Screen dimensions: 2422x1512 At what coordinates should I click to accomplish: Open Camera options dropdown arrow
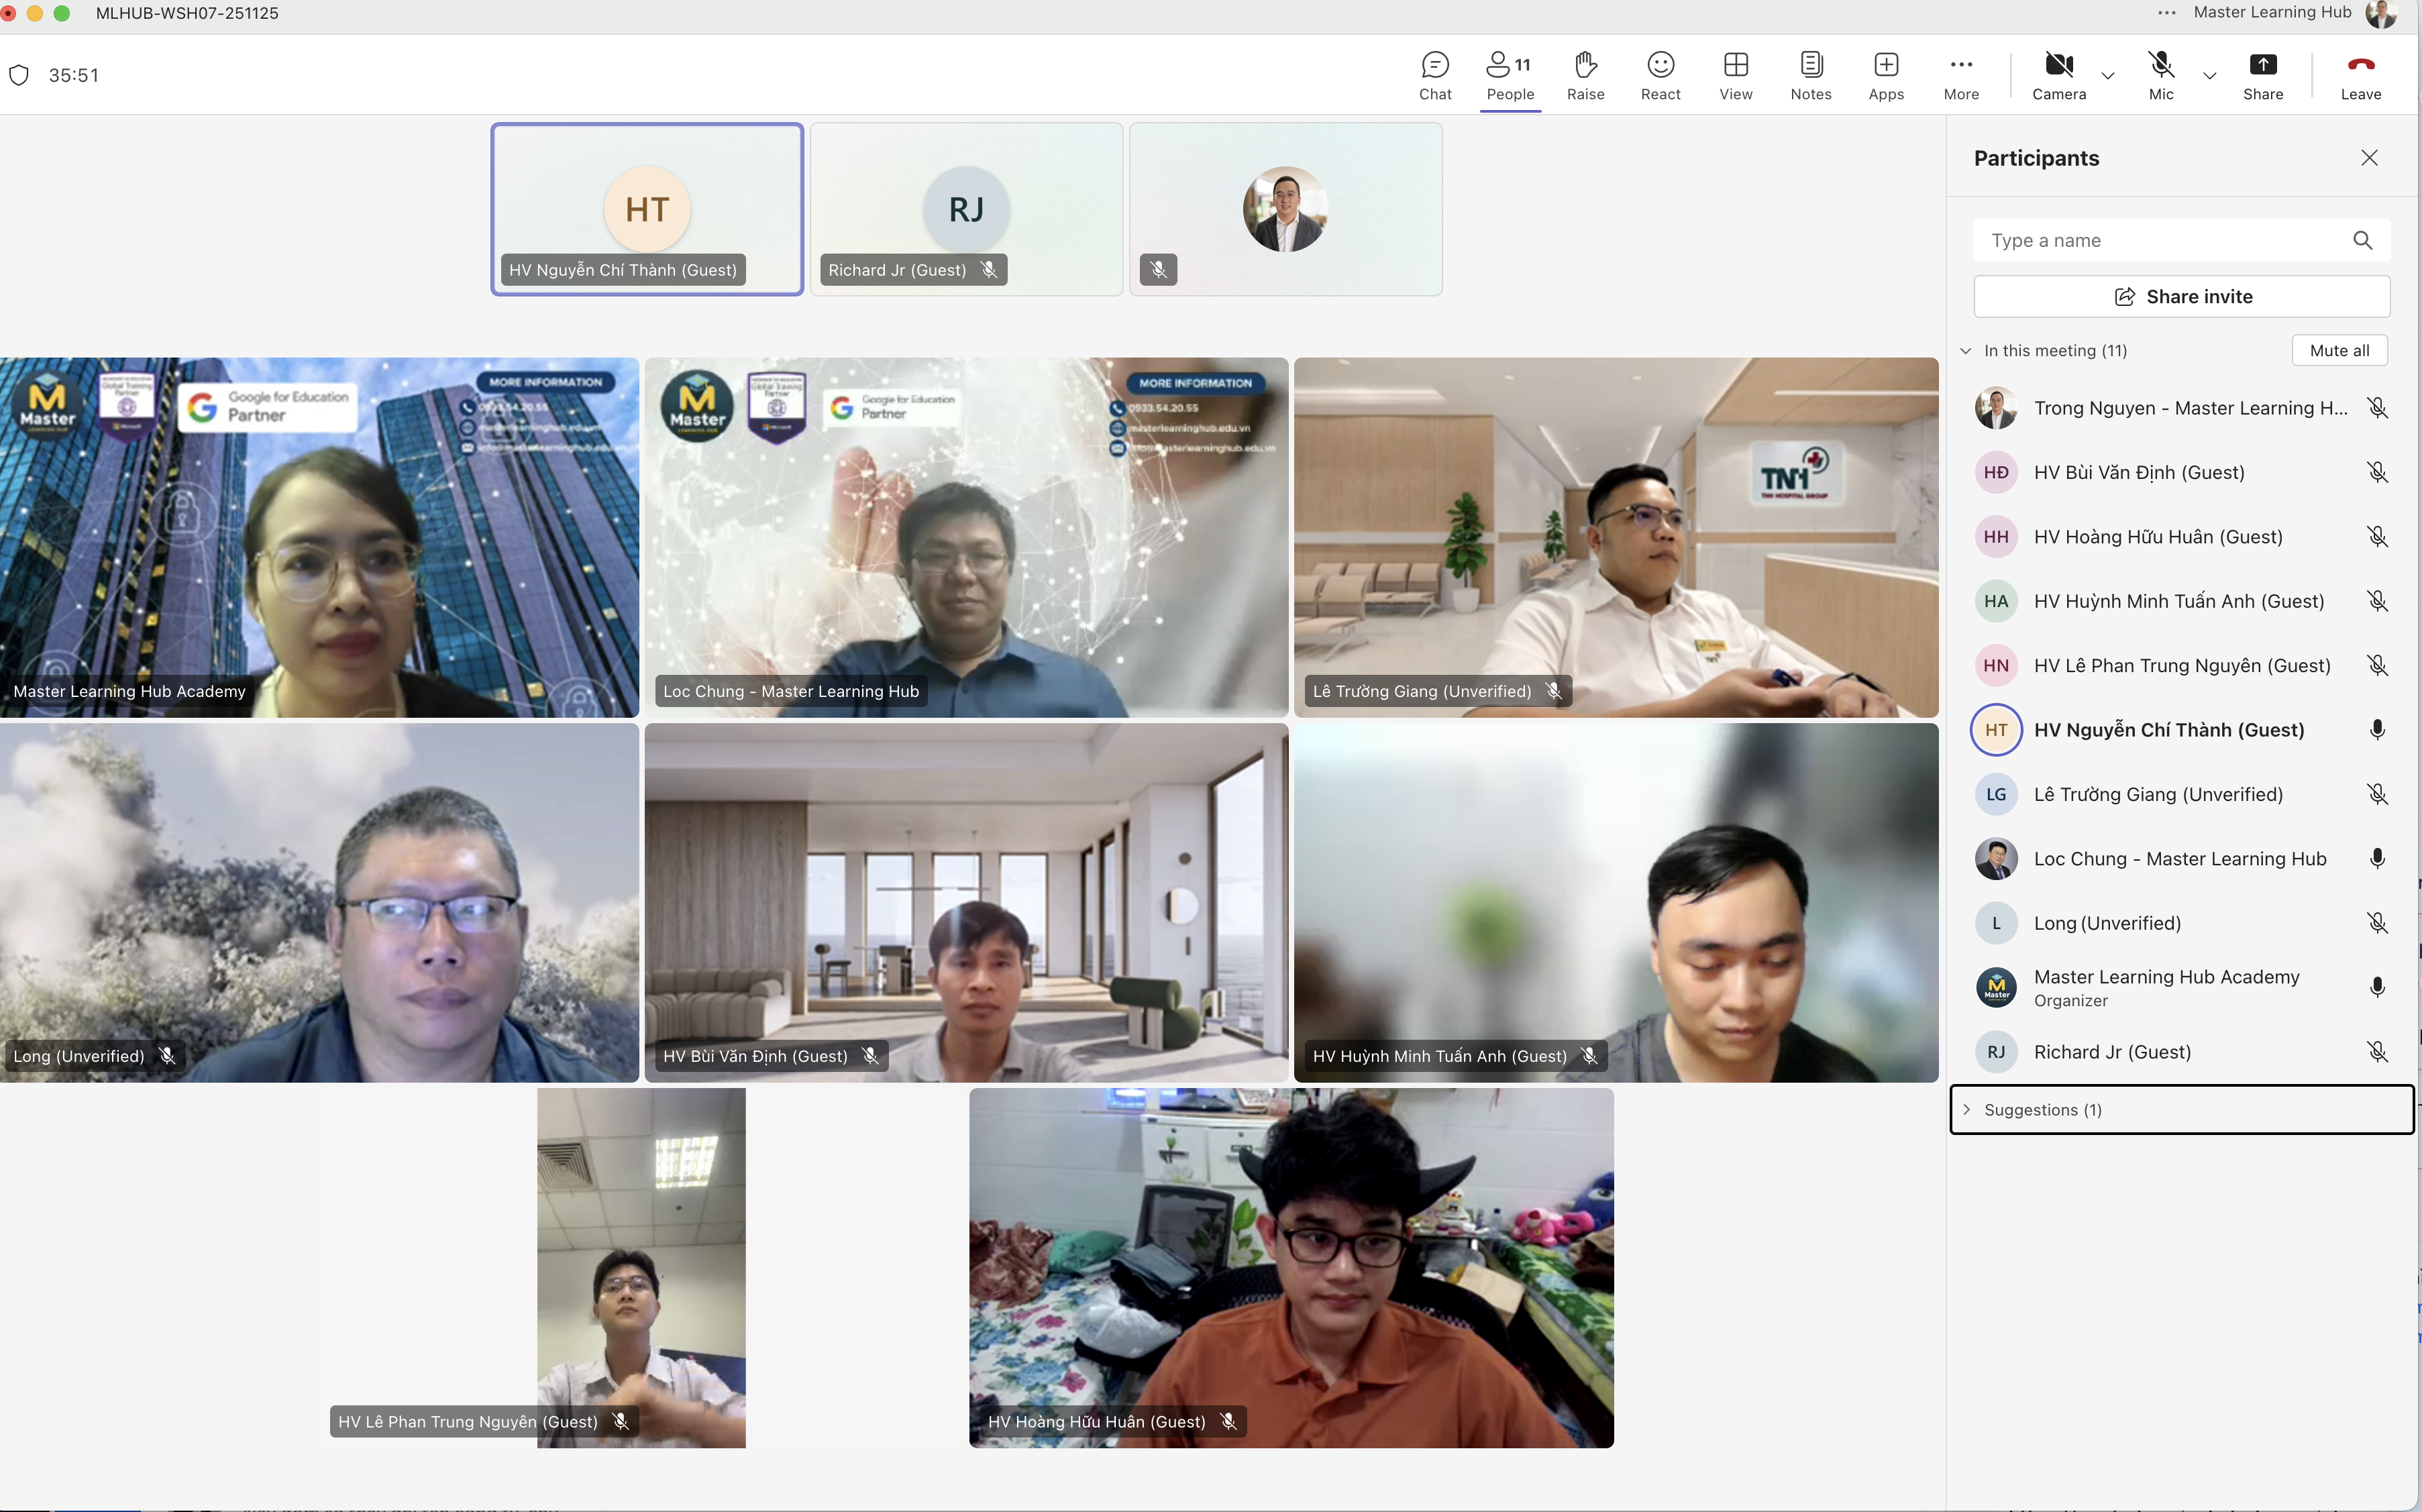(2108, 76)
